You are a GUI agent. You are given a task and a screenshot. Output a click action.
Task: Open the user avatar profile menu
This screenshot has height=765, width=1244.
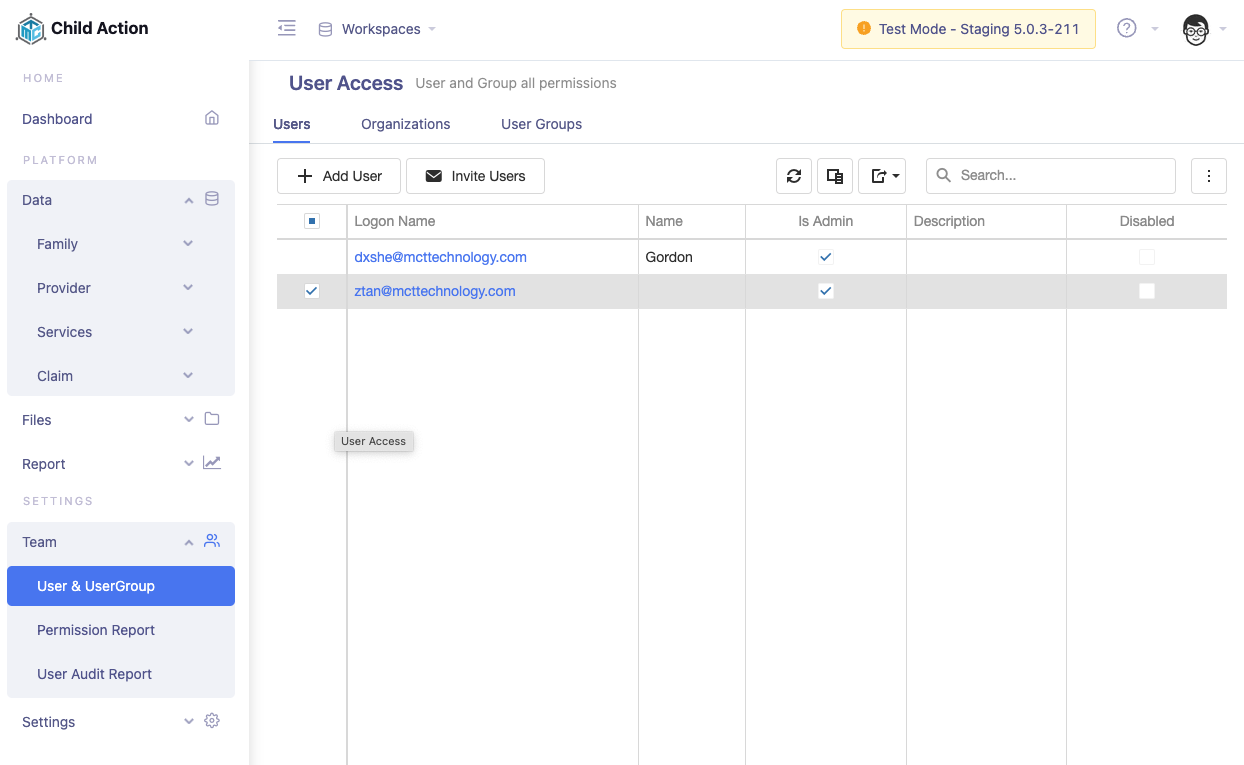[1195, 30]
